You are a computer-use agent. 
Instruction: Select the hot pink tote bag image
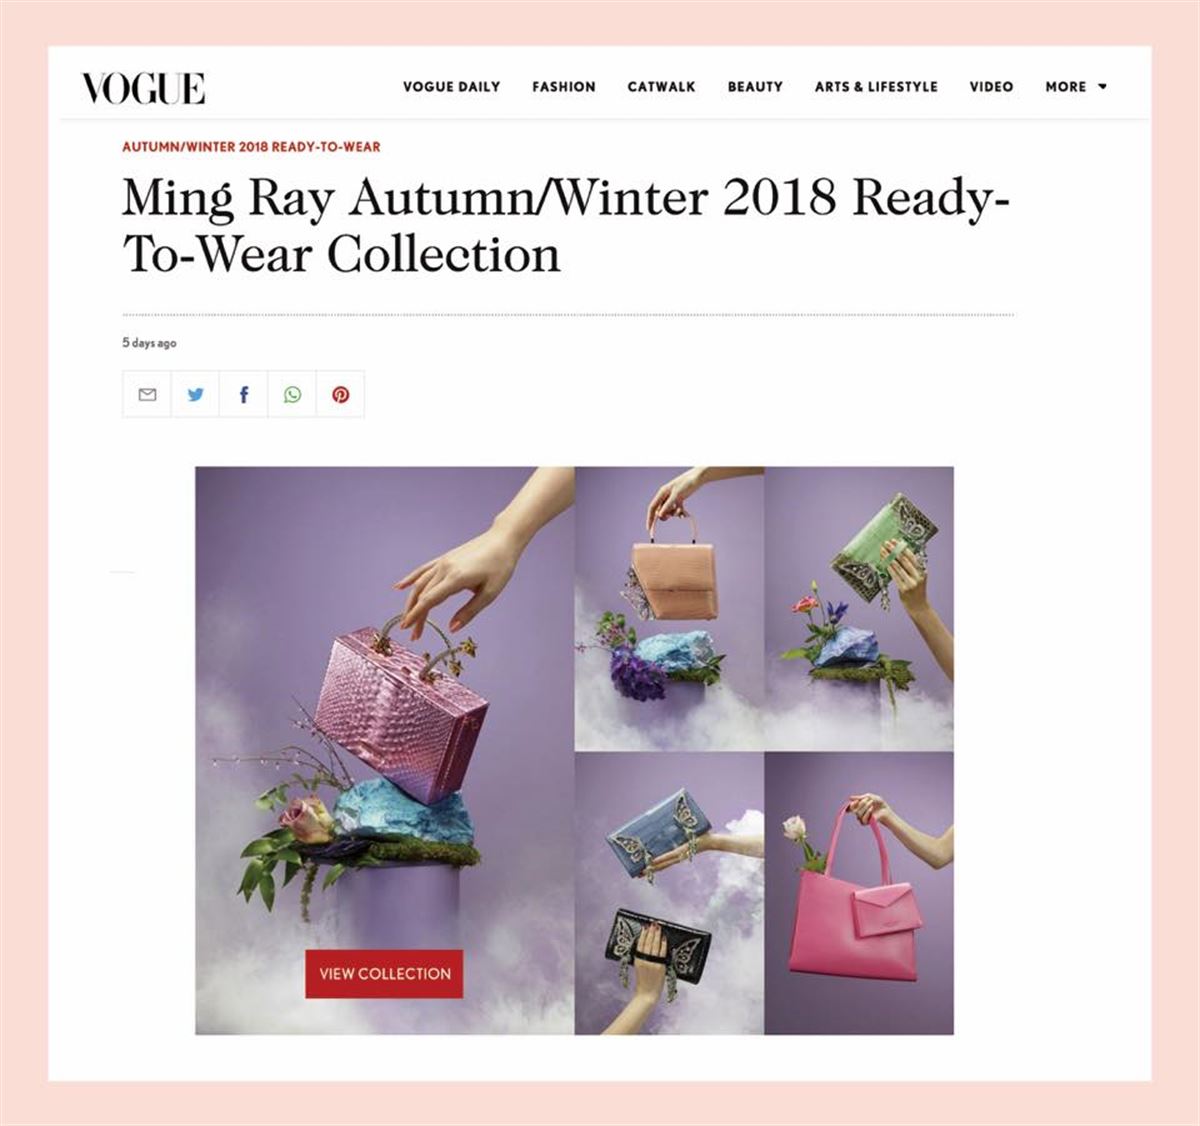tap(859, 893)
